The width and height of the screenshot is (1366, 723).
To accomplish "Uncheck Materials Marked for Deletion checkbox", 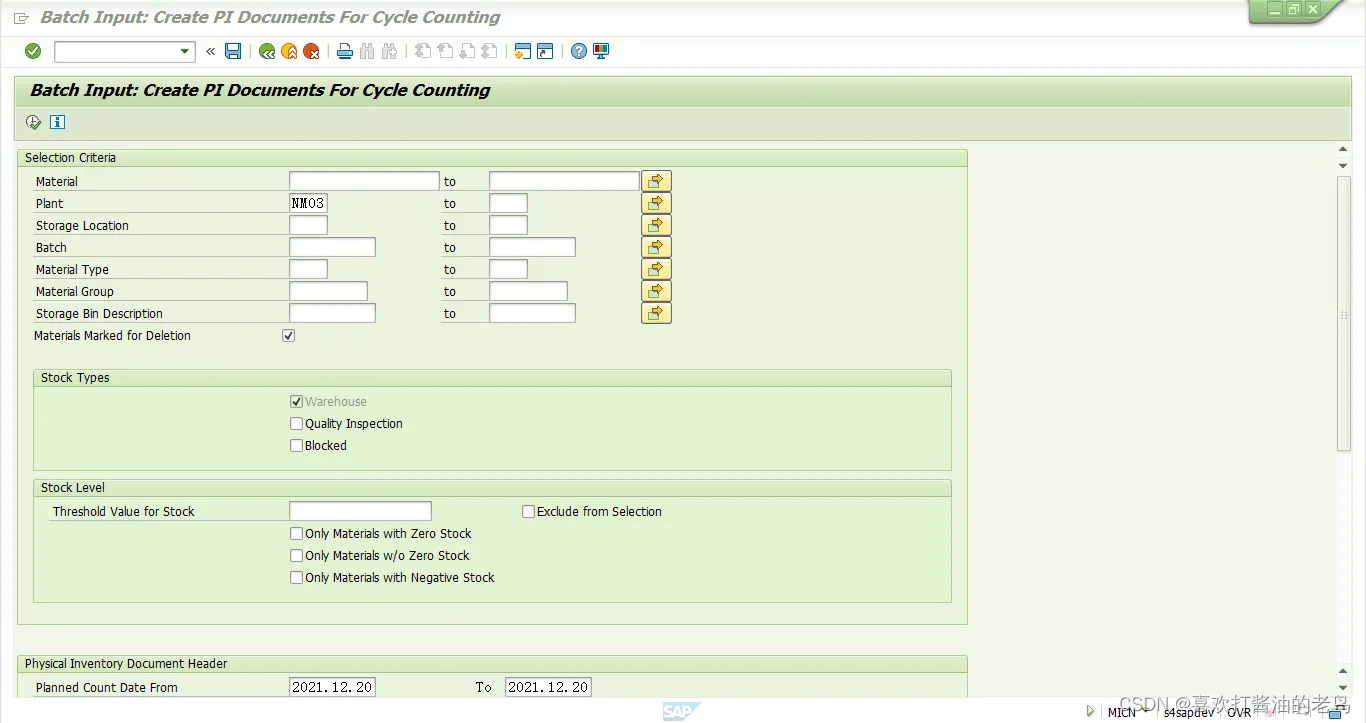I will pos(289,336).
